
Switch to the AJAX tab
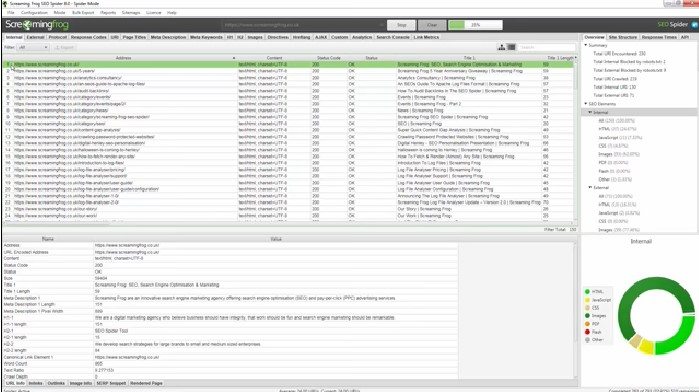pyautogui.click(x=321, y=37)
